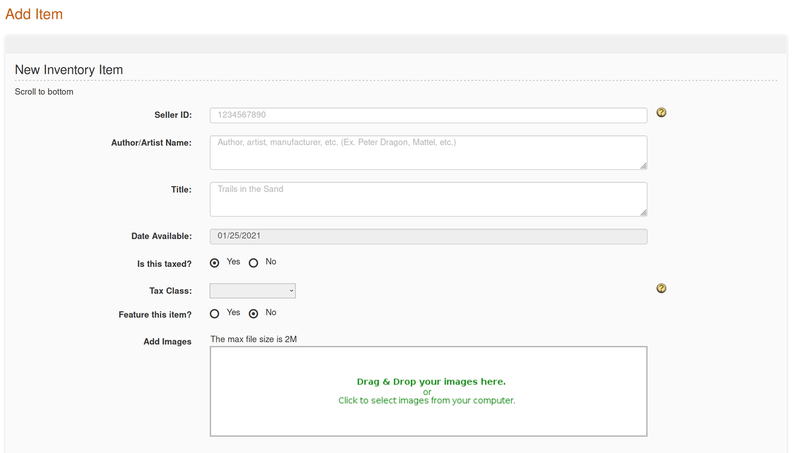Click the 'New Inventory Item' section title
The height and width of the screenshot is (453, 800).
[x=69, y=70]
